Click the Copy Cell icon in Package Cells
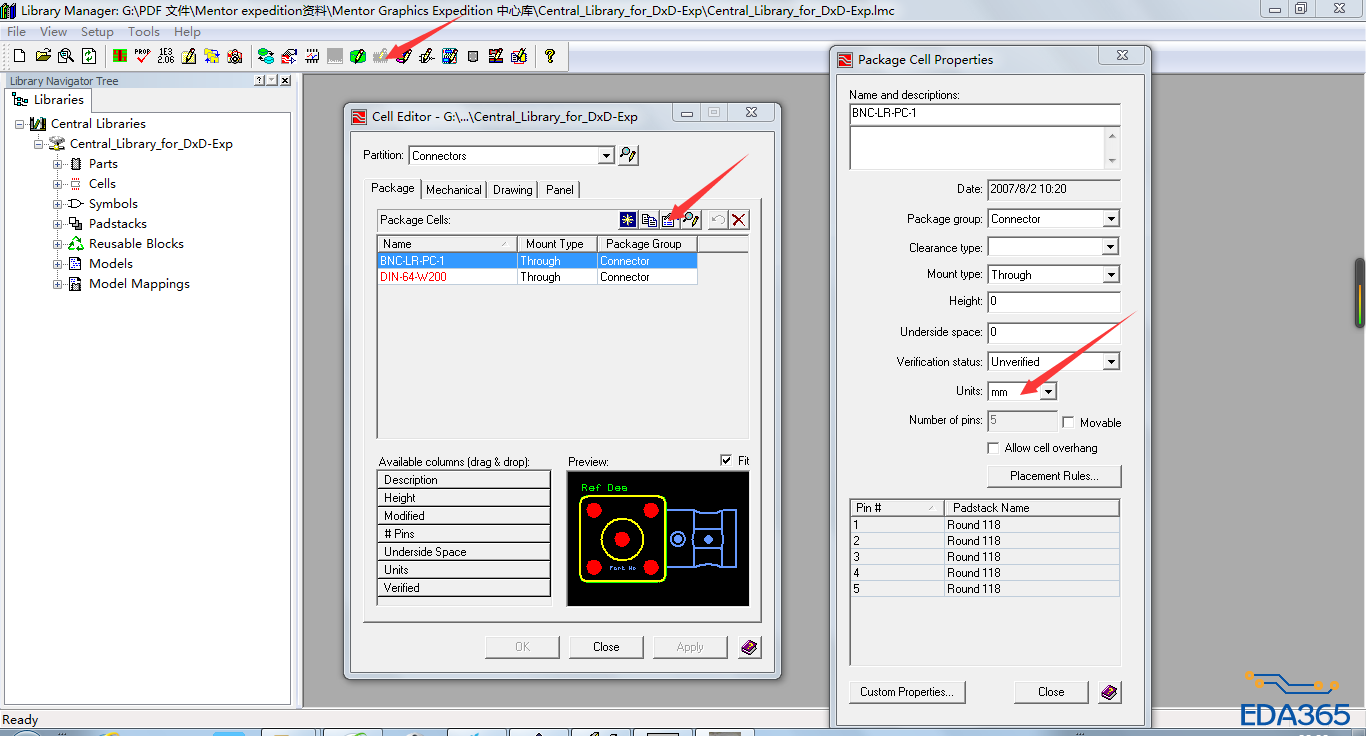The height and width of the screenshot is (736, 1366). tap(649, 220)
